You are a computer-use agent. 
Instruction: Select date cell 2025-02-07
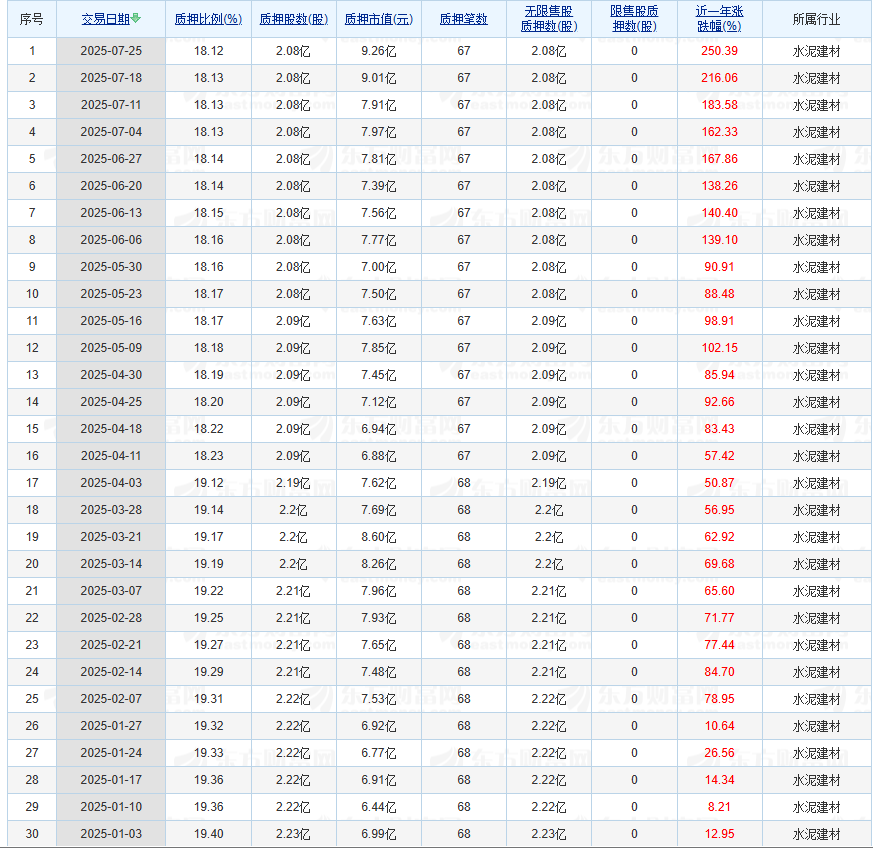(111, 699)
